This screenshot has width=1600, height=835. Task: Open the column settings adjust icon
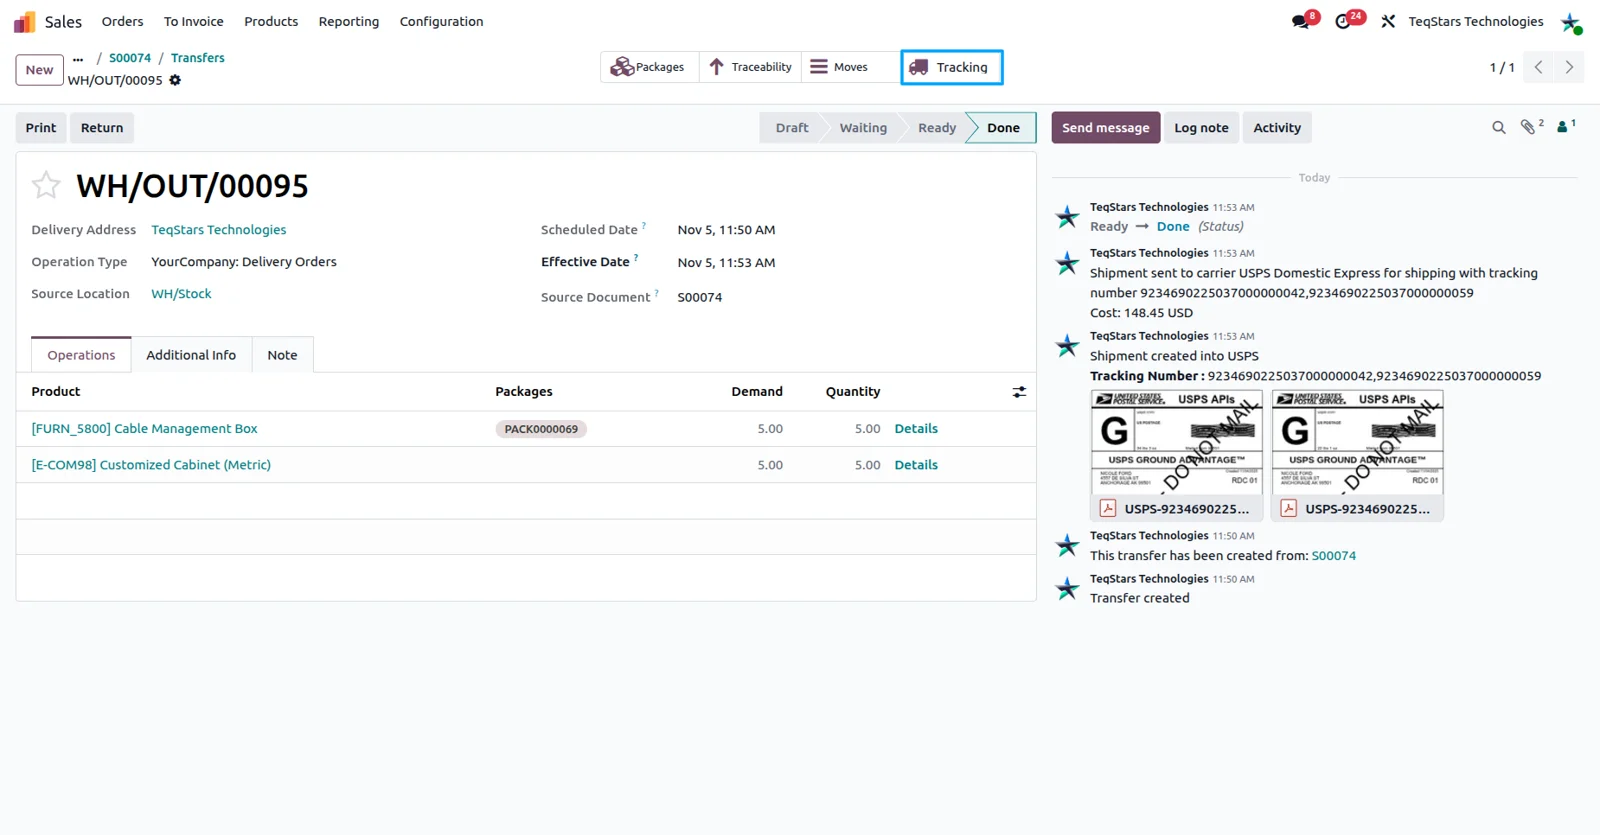pyautogui.click(x=1019, y=392)
